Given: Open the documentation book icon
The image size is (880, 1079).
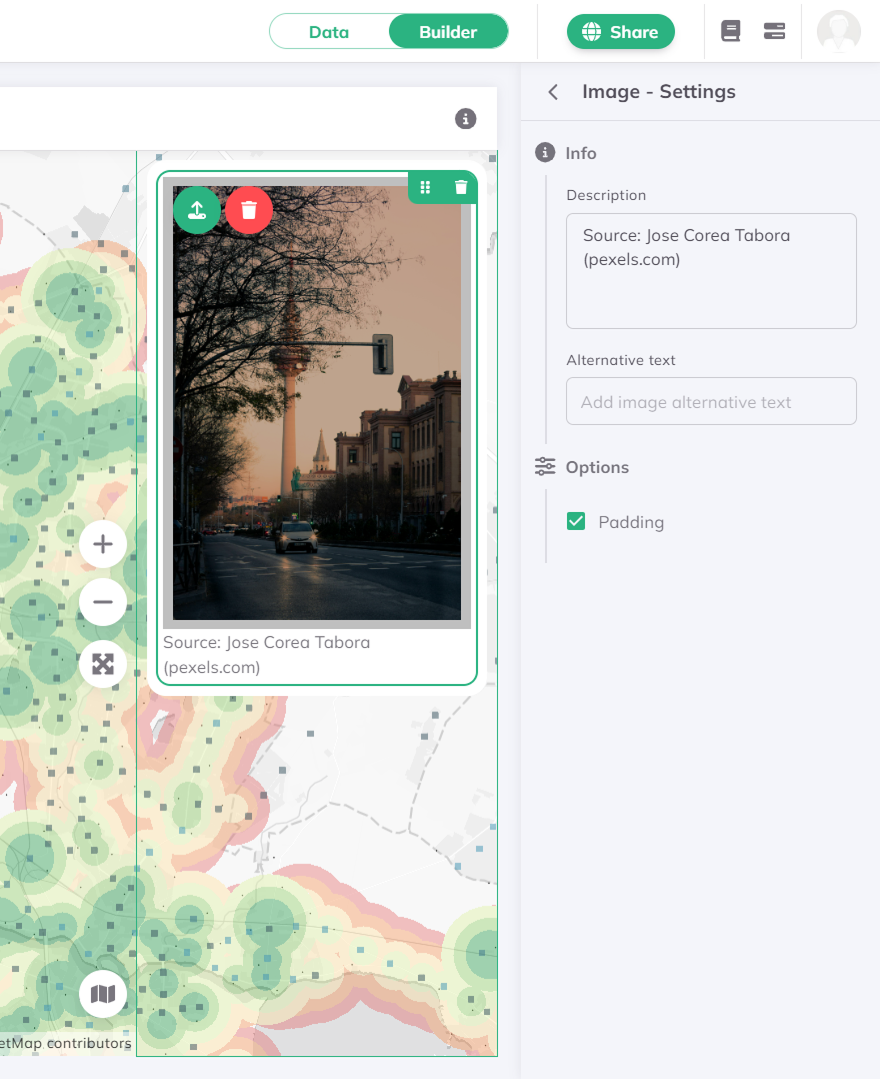Looking at the screenshot, I should coord(731,32).
